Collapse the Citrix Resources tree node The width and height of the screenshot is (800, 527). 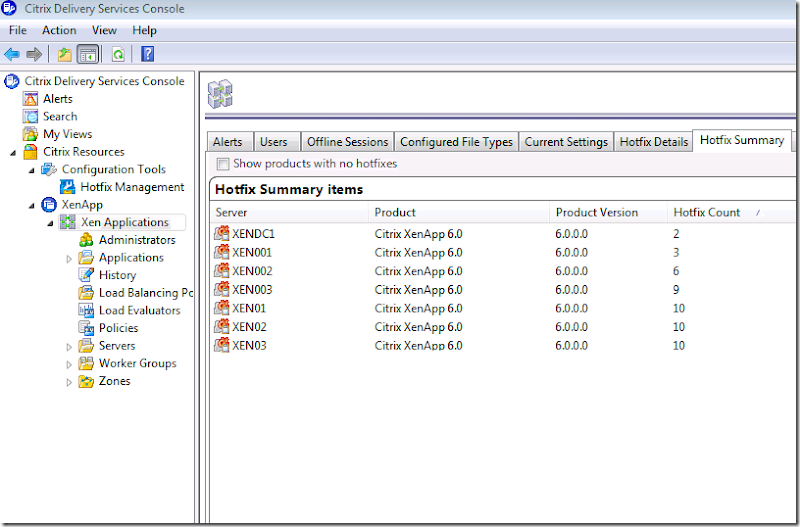(13, 153)
